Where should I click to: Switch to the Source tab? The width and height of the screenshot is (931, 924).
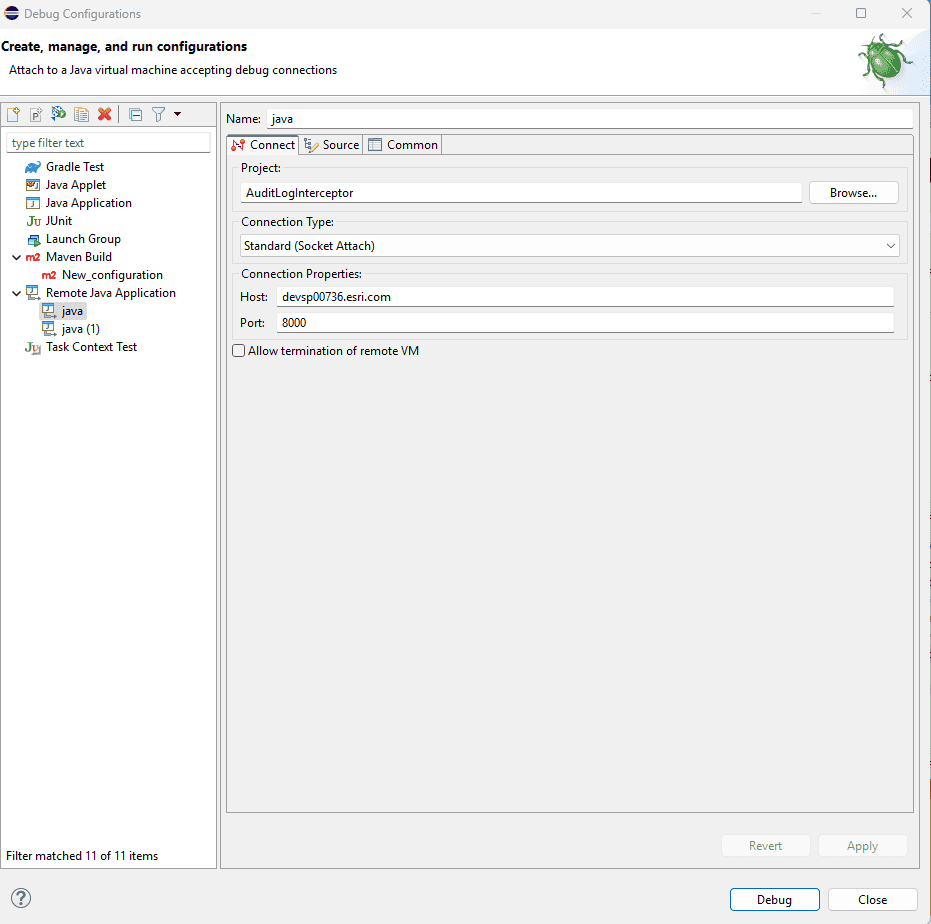pos(331,144)
